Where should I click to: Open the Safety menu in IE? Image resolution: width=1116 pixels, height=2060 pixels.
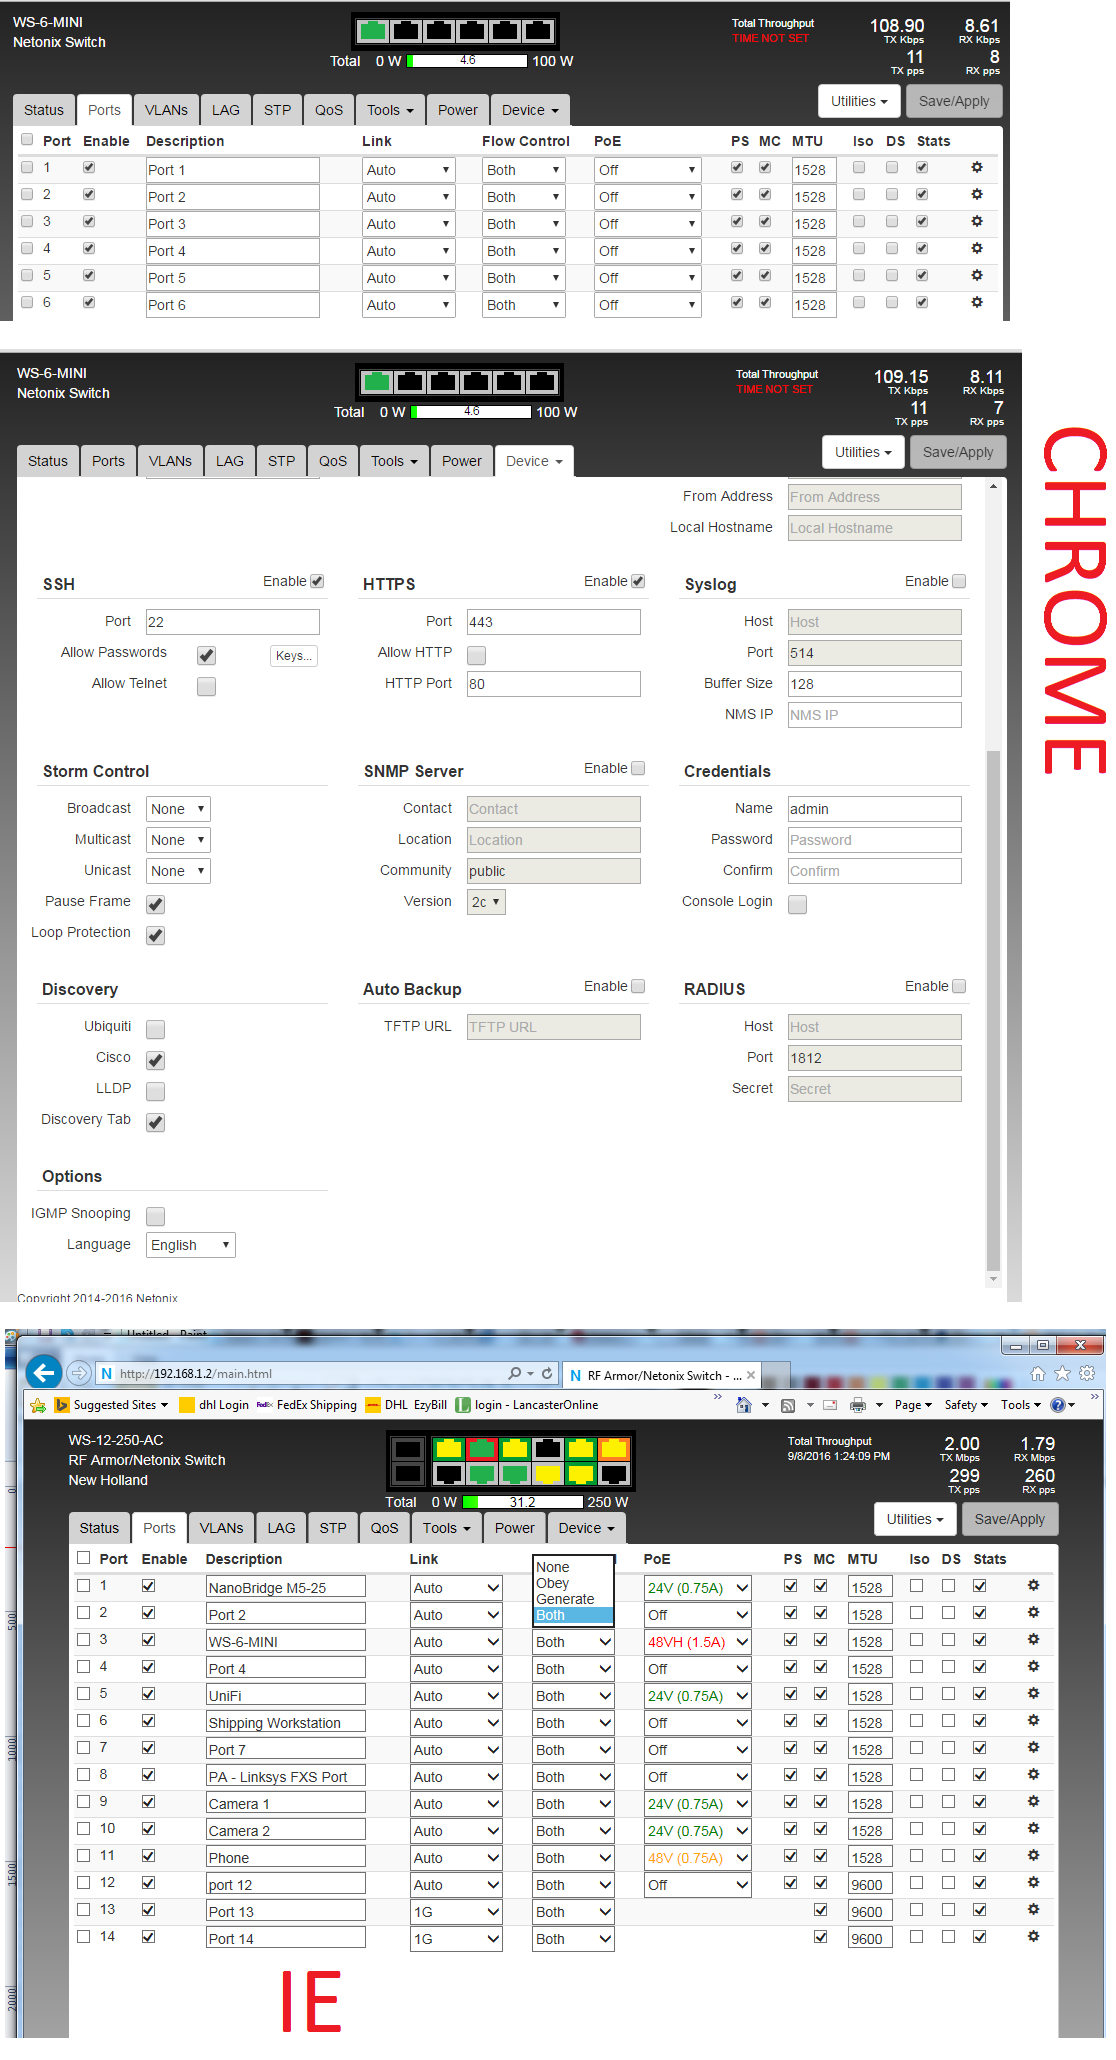tap(966, 1405)
